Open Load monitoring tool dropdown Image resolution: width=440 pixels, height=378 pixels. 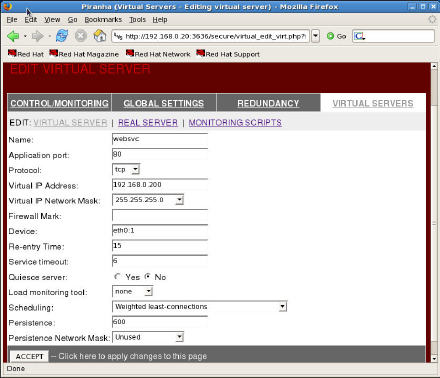(x=133, y=292)
